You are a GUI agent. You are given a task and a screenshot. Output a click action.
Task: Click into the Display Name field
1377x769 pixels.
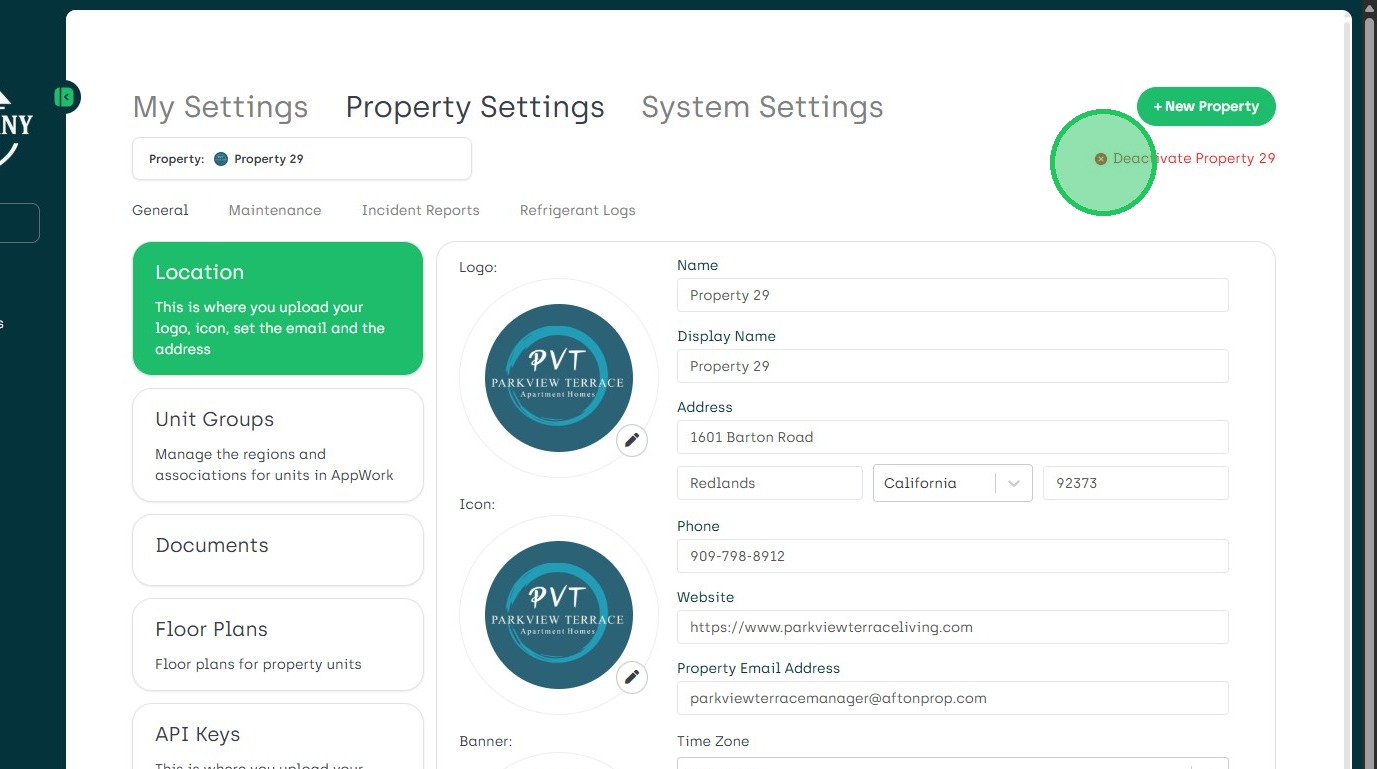point(953,366)
